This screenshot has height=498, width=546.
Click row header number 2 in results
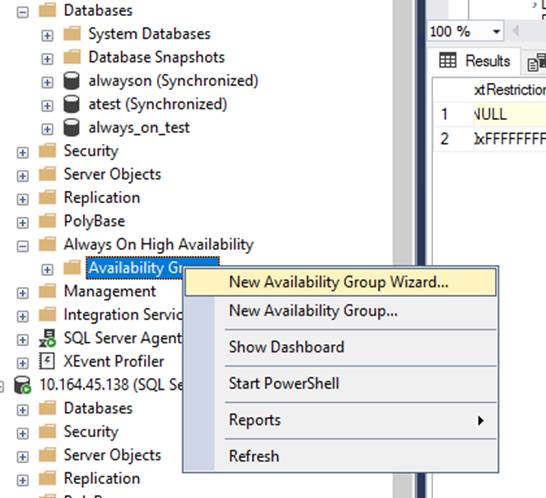[453, 139]
